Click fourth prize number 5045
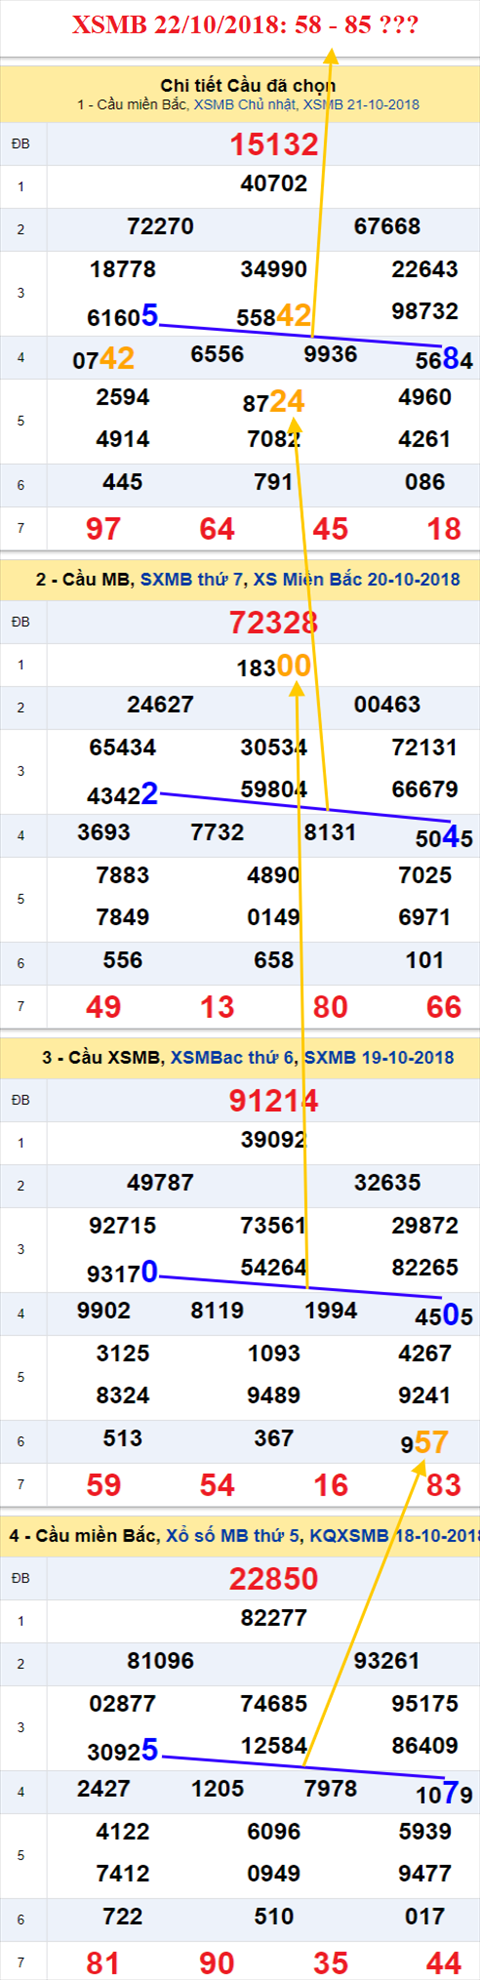This screenshot has width=480, height=1980. point(444,836)
